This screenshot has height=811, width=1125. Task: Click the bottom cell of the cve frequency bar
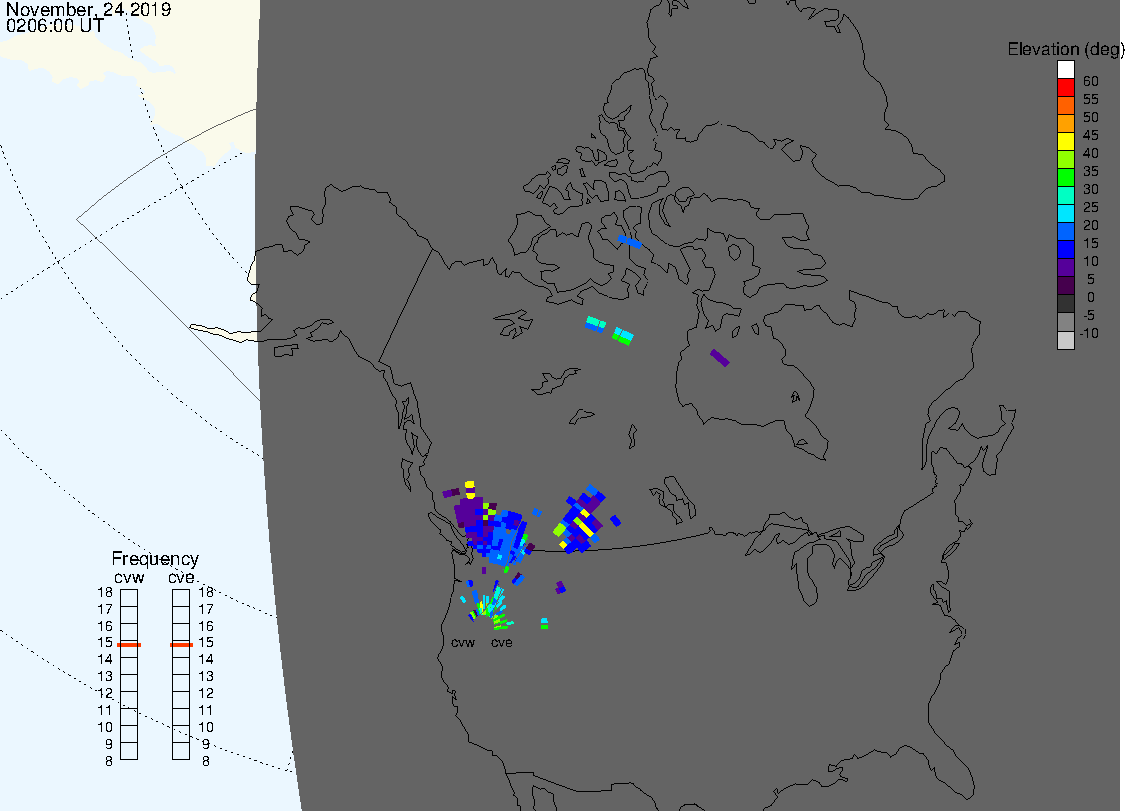pos(181,751)
